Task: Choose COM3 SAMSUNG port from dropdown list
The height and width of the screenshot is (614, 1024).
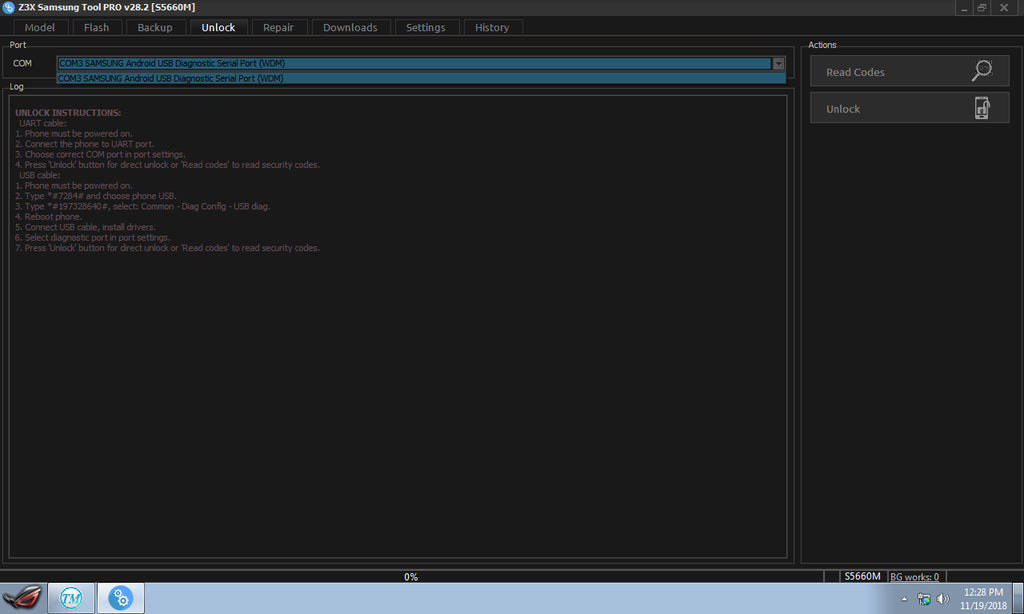Action: coord(421,78)
